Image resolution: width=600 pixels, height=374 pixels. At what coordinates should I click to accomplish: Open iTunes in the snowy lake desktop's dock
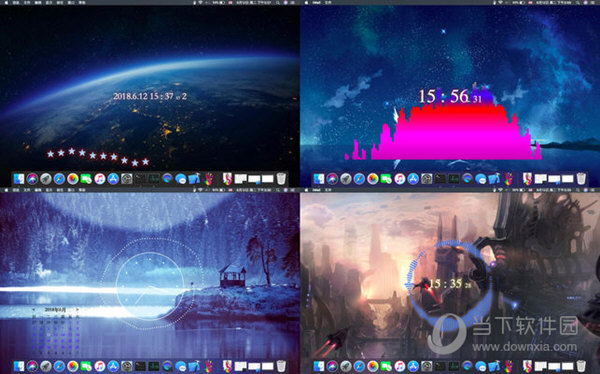click(x=99, y=366)
